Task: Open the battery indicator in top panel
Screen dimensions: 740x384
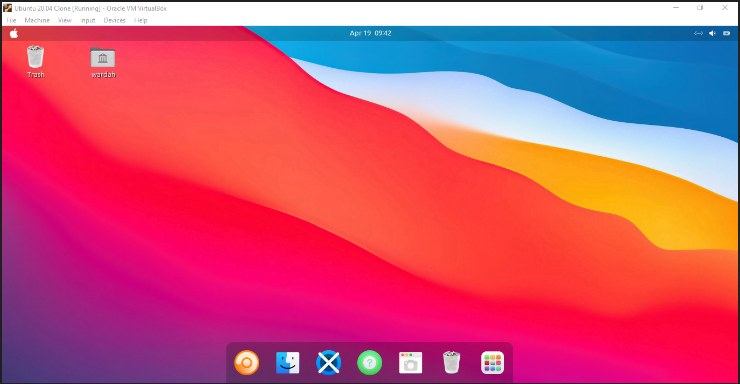Action: [x=726, y=33]
